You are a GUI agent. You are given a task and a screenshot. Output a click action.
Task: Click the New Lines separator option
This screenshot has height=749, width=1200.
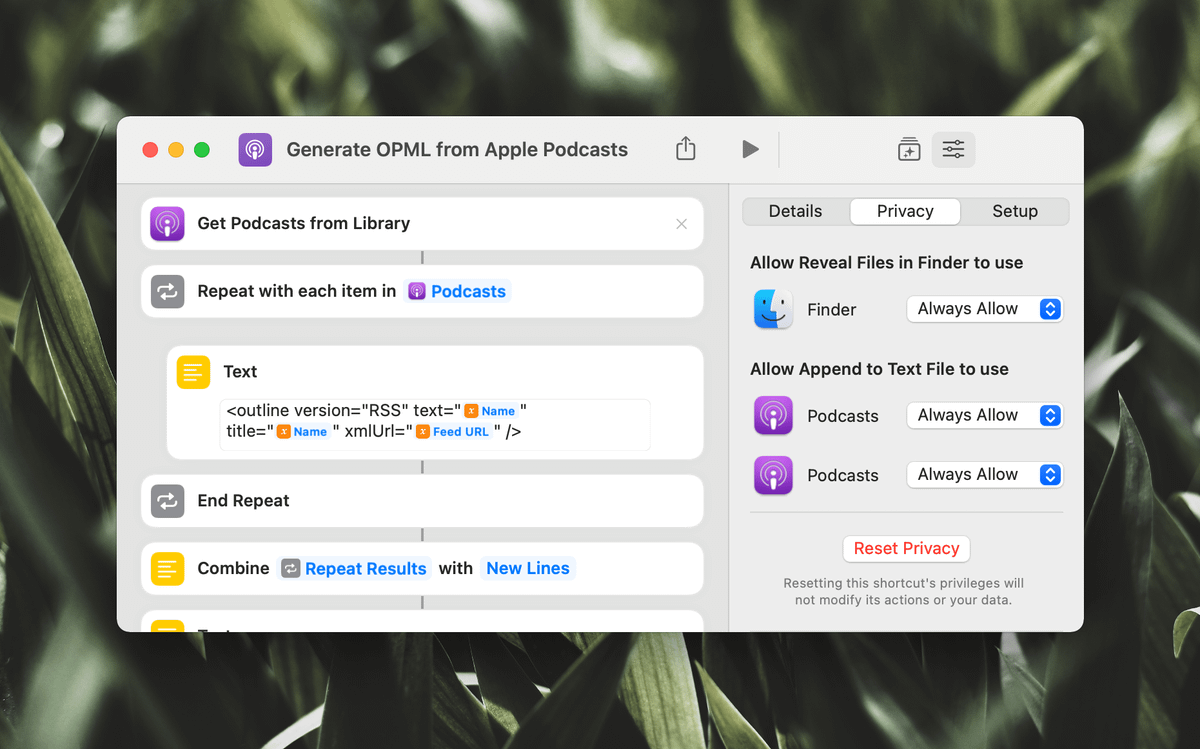[527, 569]
